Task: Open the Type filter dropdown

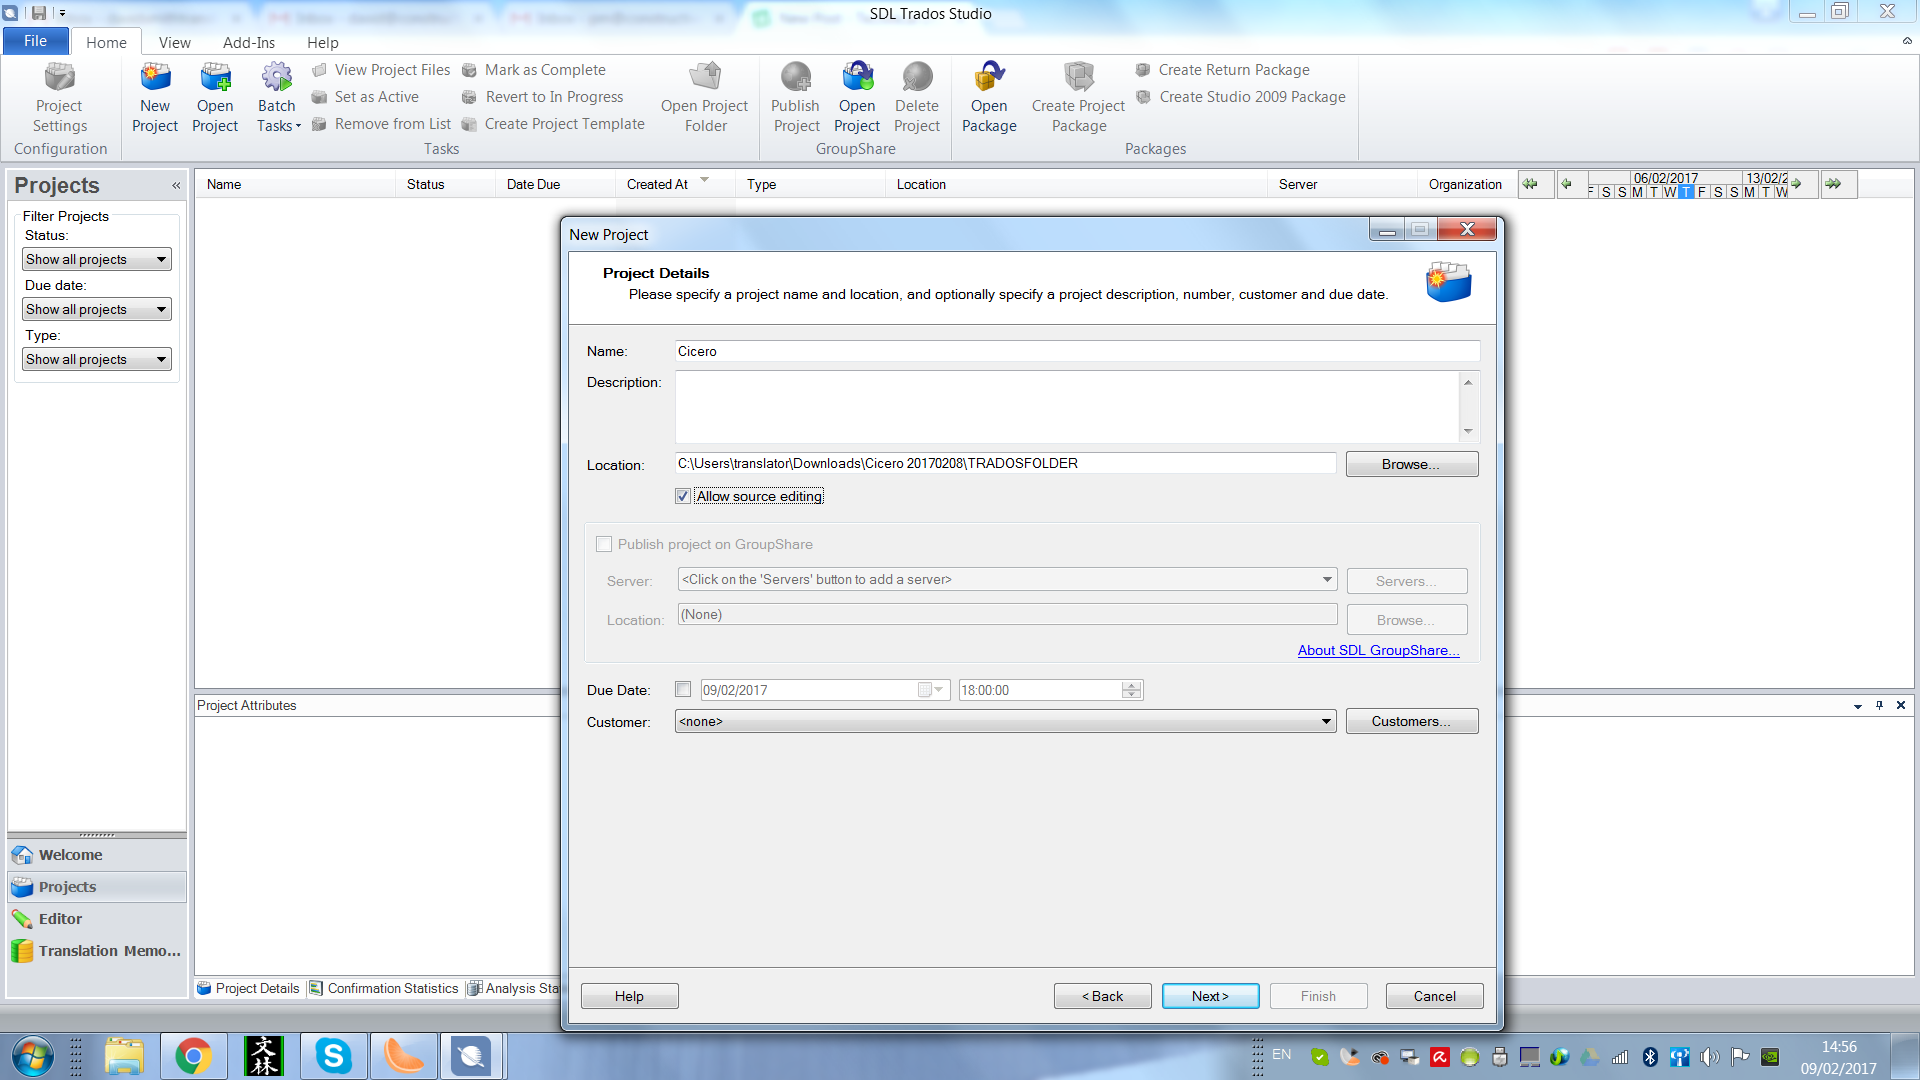Action: [97, 359]
